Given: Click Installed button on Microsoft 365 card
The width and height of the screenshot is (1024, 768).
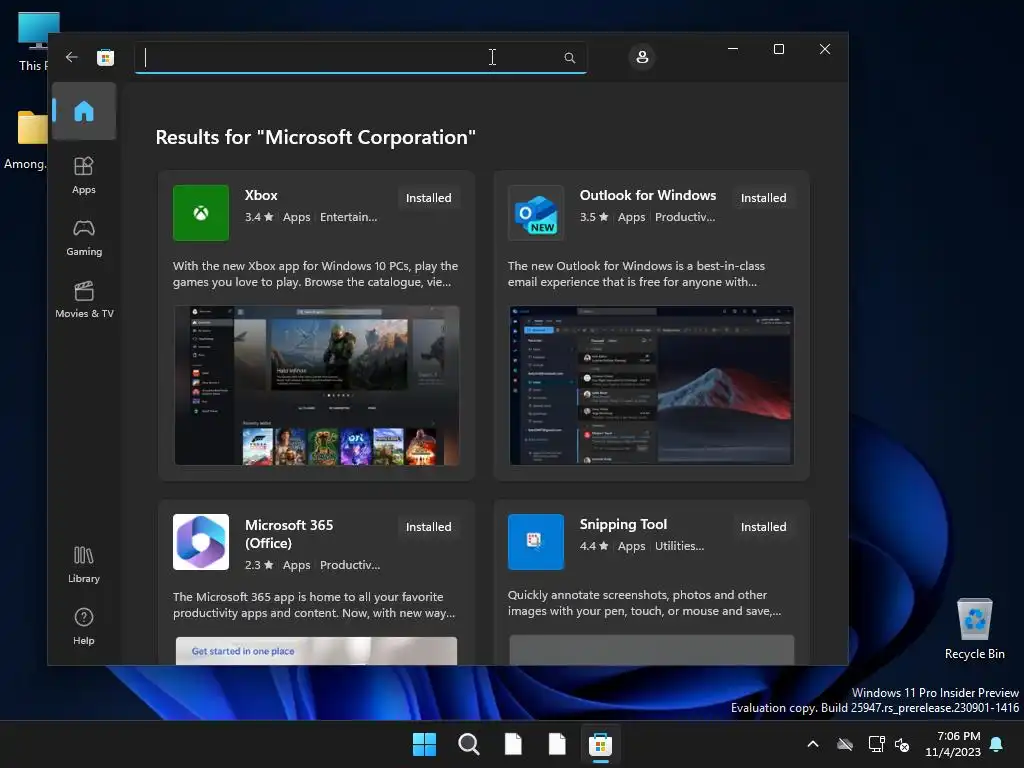Looking at the screenshot, I should (428, 527).
